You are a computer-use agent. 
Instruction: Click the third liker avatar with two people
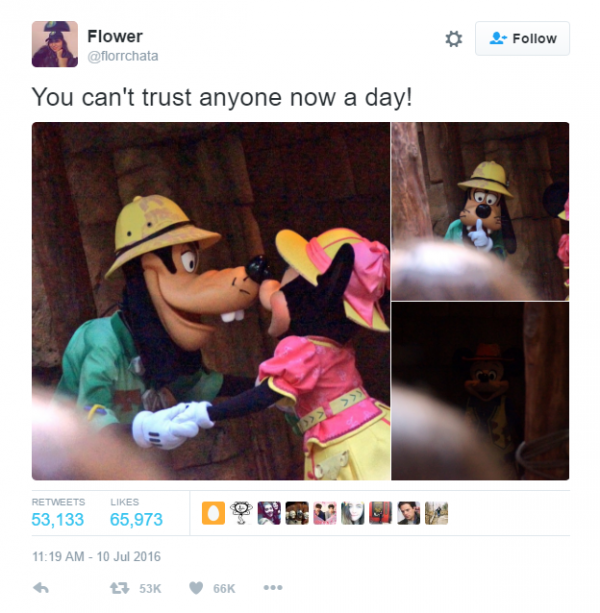(x=269, y=513)
